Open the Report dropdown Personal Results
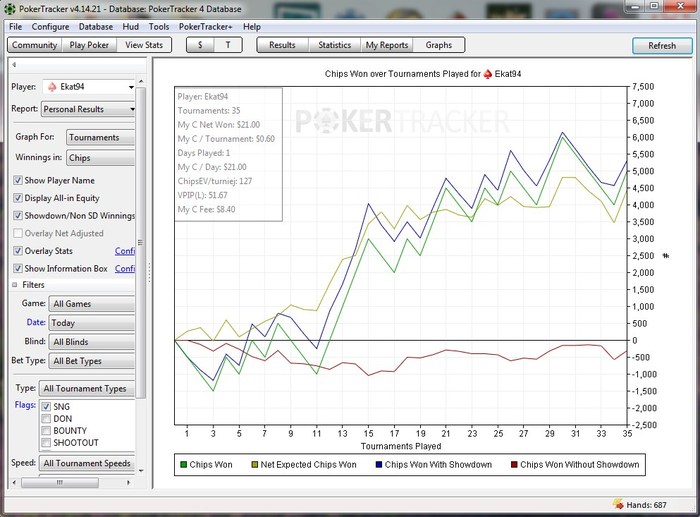This screenshot has height=517, width=700. click(89, 109)
